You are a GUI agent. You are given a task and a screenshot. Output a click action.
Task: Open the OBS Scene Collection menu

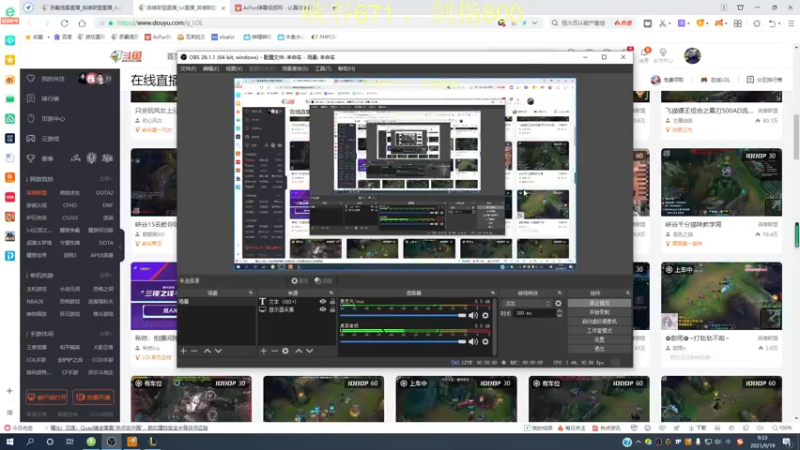point(295,68)
